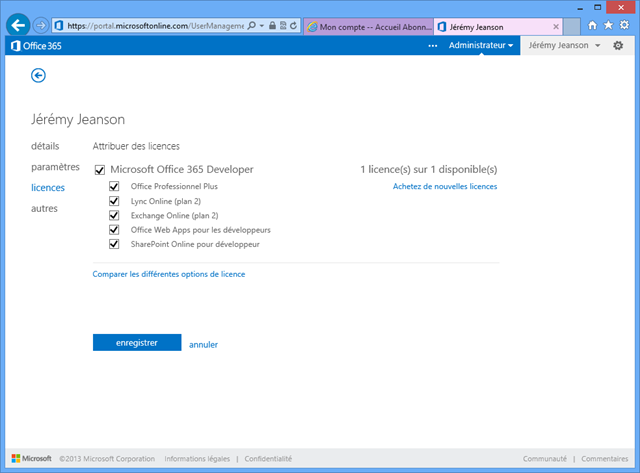Viewport: 640px width, 473px height.
Task: Click the circled back arrow on page
Action: pos(38,76)
